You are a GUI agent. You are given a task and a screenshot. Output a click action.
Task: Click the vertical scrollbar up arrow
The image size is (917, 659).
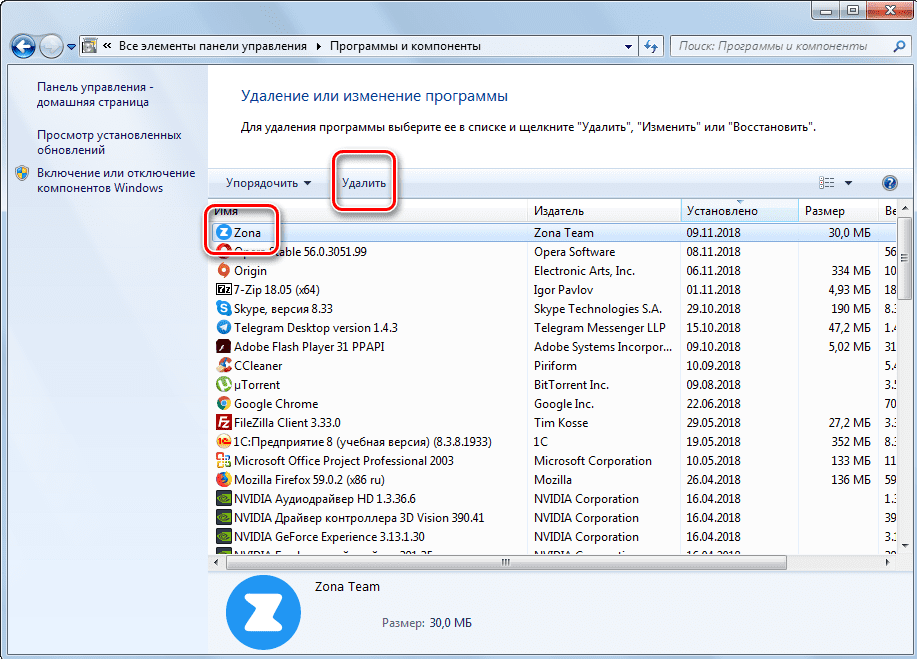click(905, 208)
